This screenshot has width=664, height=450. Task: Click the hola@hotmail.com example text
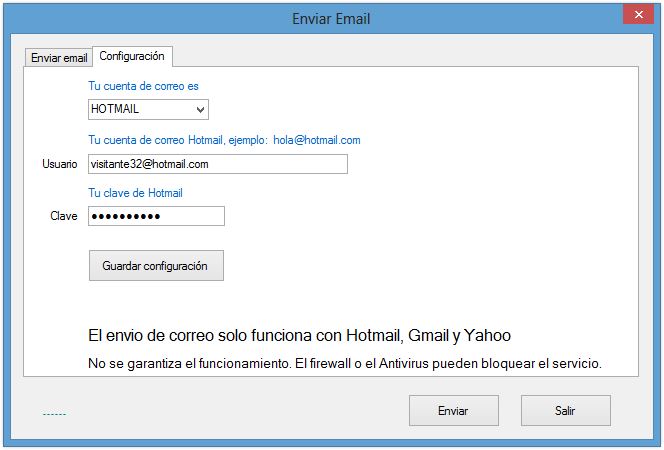(317, 140)
